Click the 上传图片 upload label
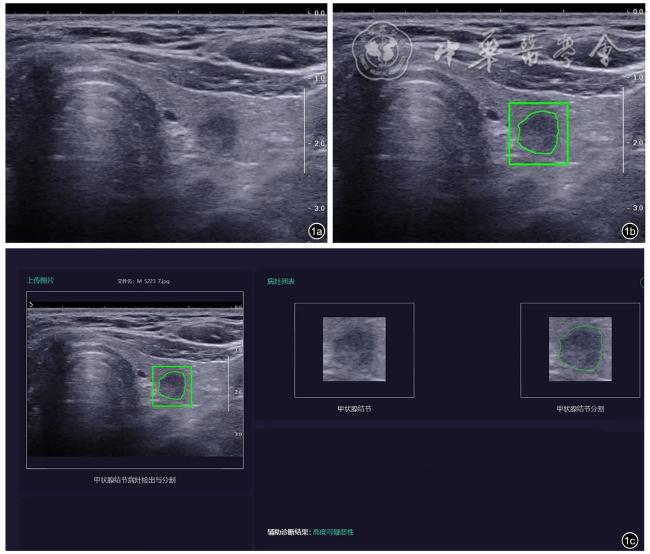650x554 pixels. coord(40,281)
